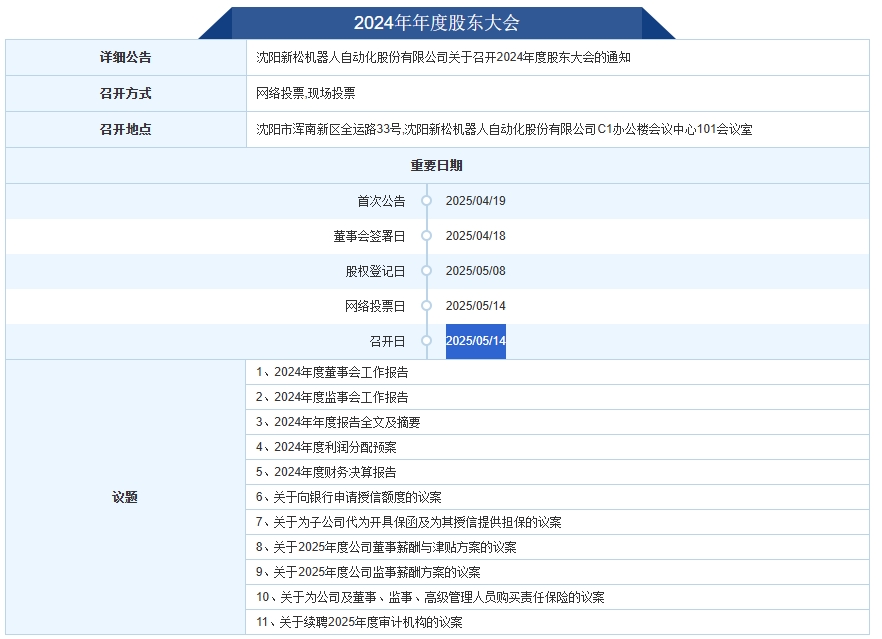
Task: Click the 网络投票日 date 2025/05/14
Action: tap(476, 305)
